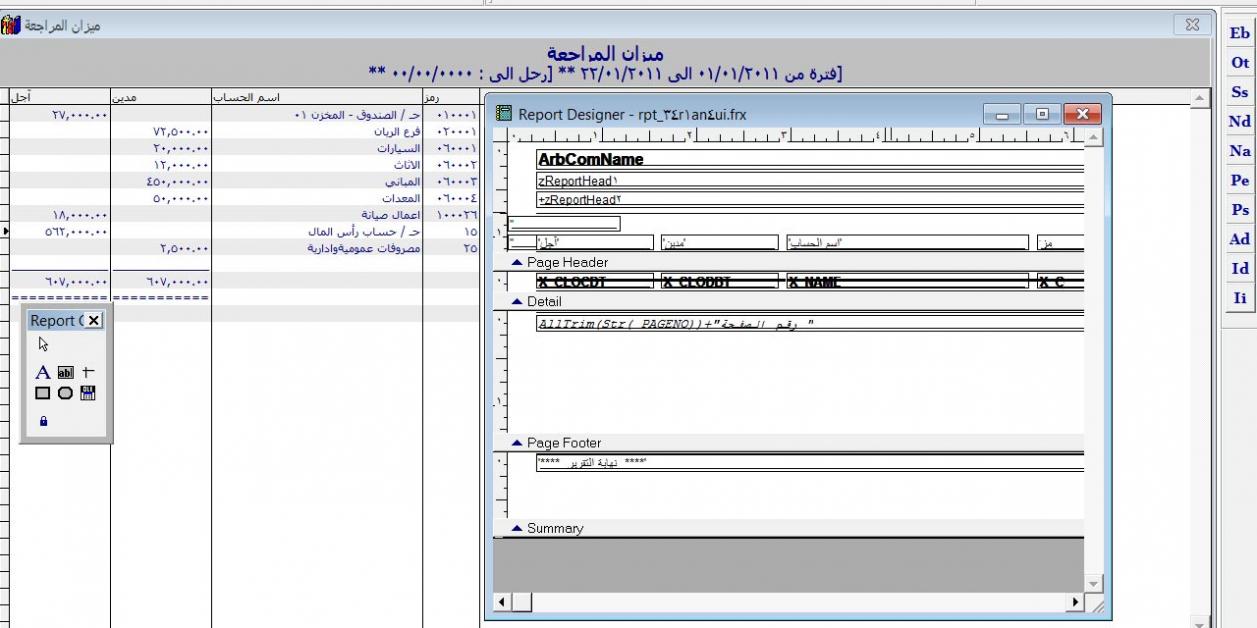Select the X_NAME detail field
Viewport: 1257px width, 628px height.
point(907,282)
